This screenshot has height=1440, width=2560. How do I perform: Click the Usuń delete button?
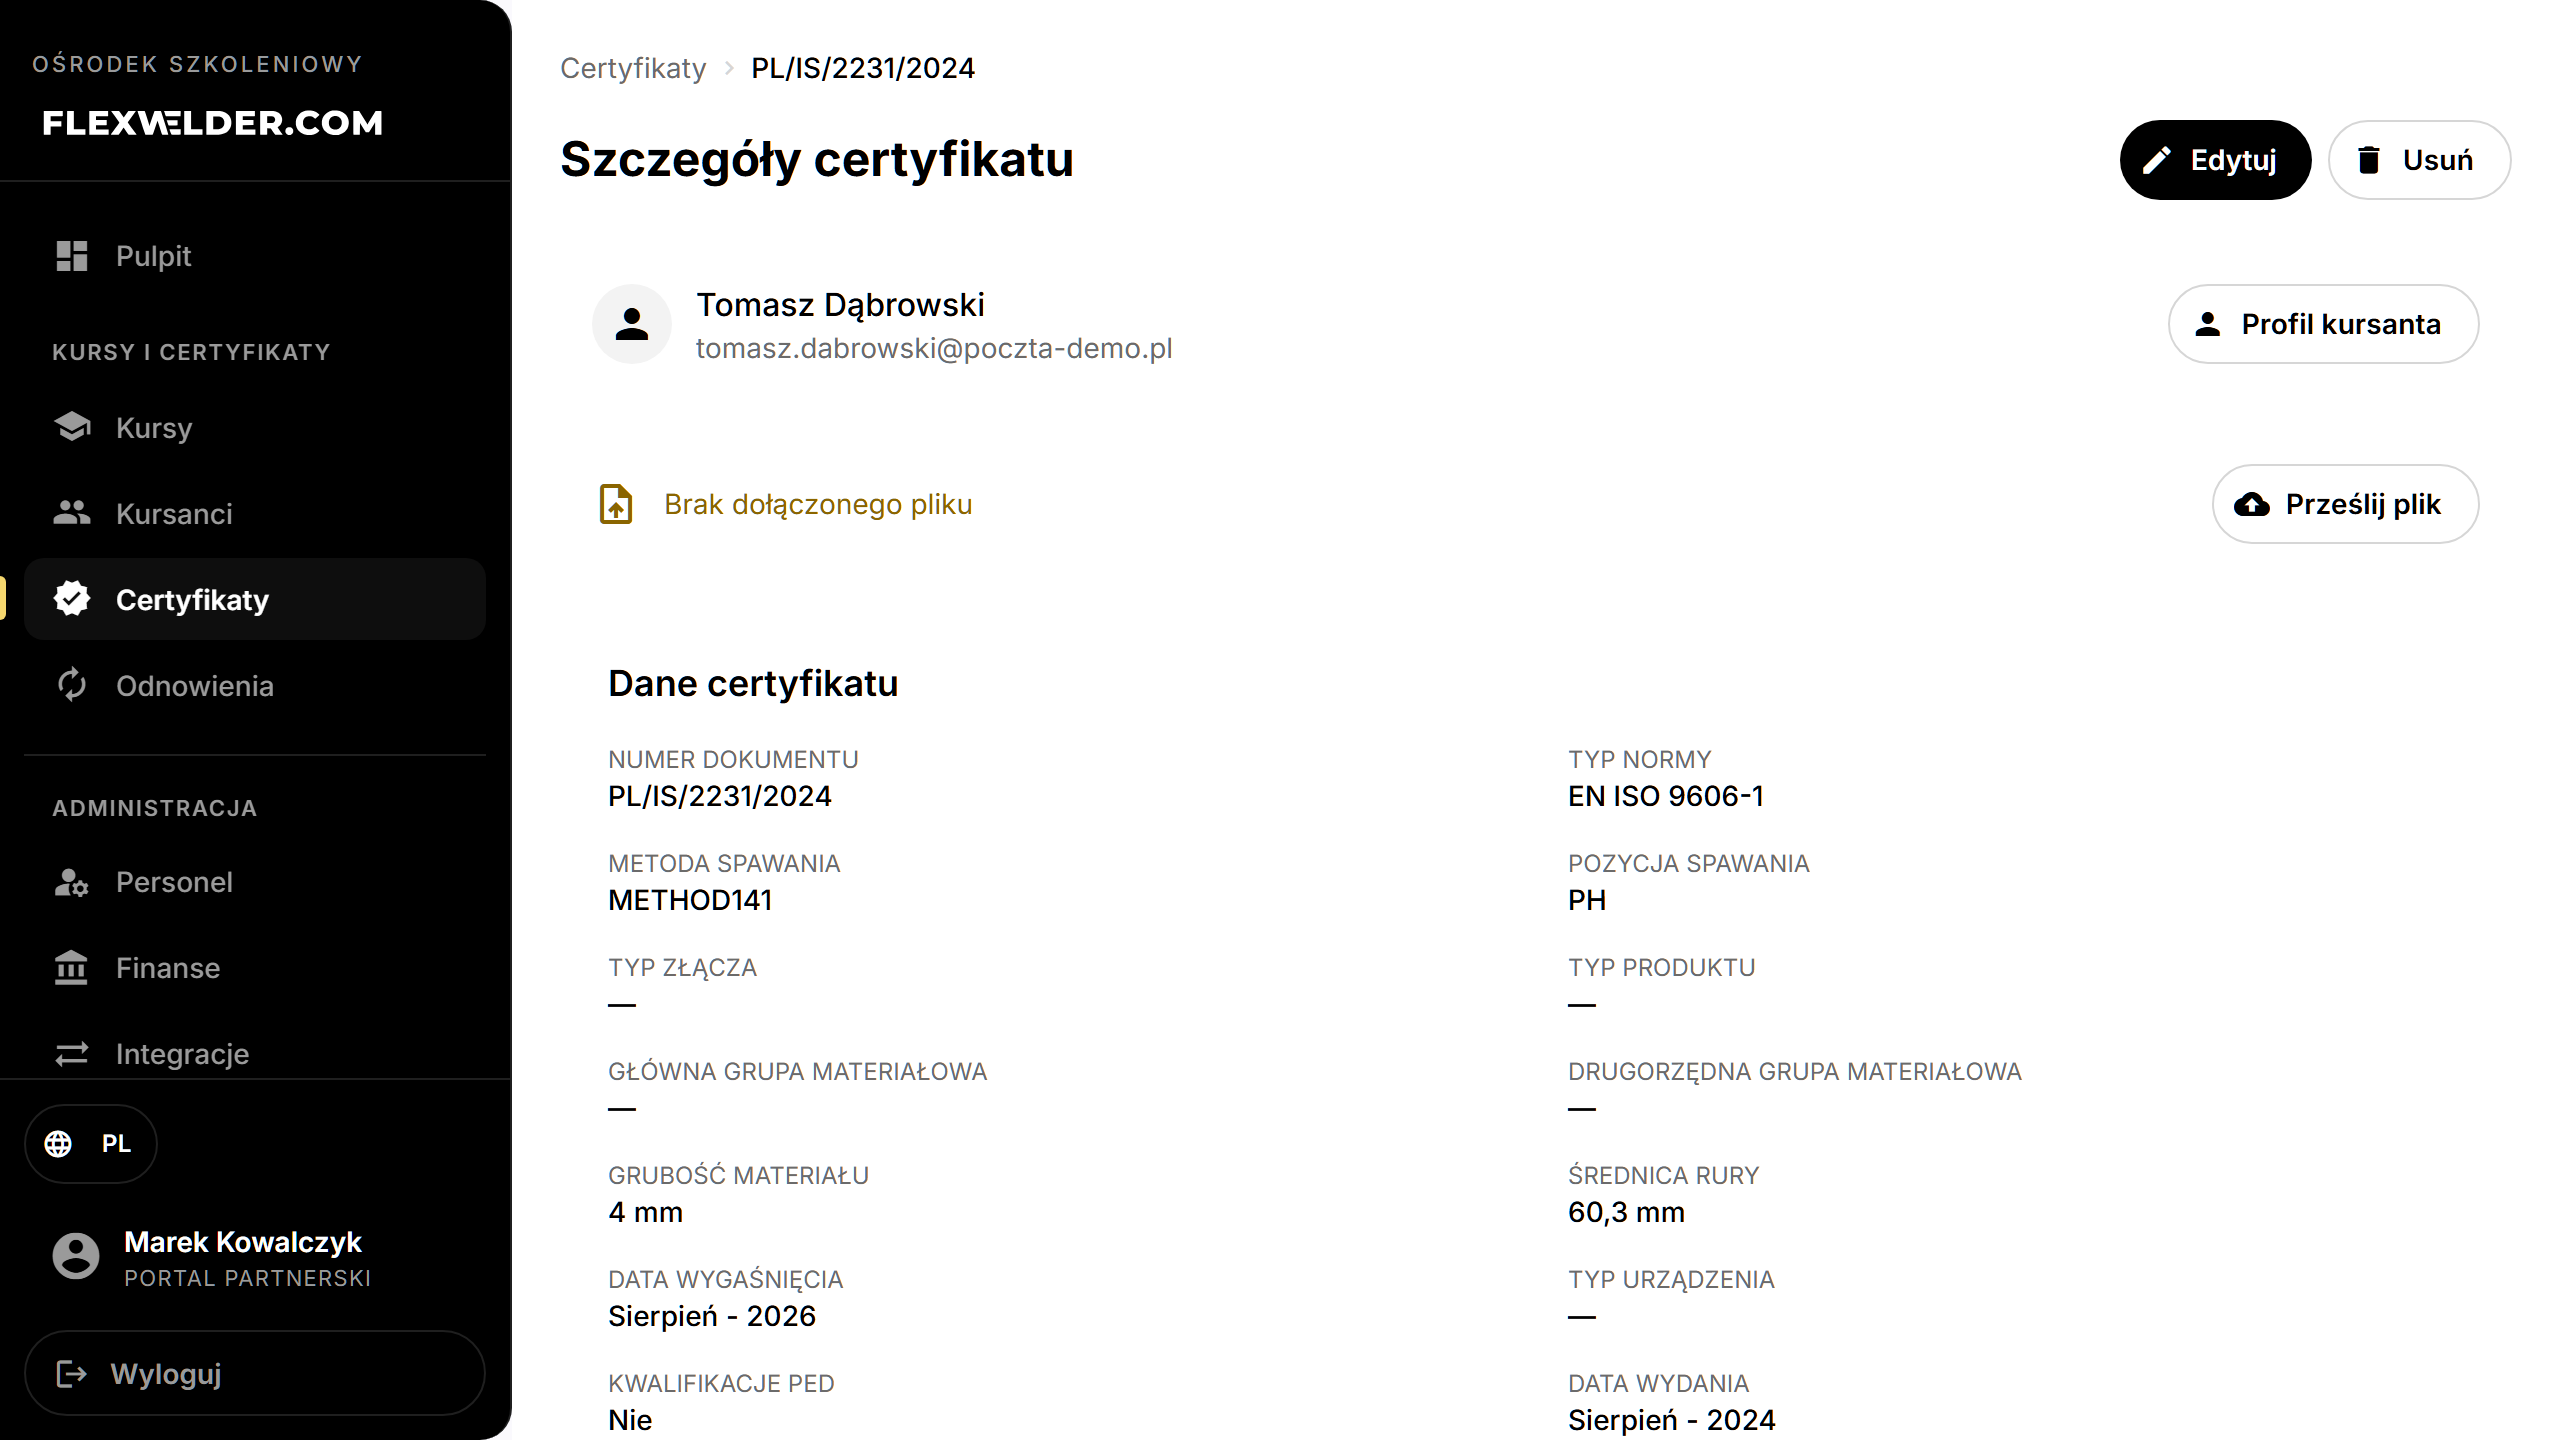point(2420,160)
